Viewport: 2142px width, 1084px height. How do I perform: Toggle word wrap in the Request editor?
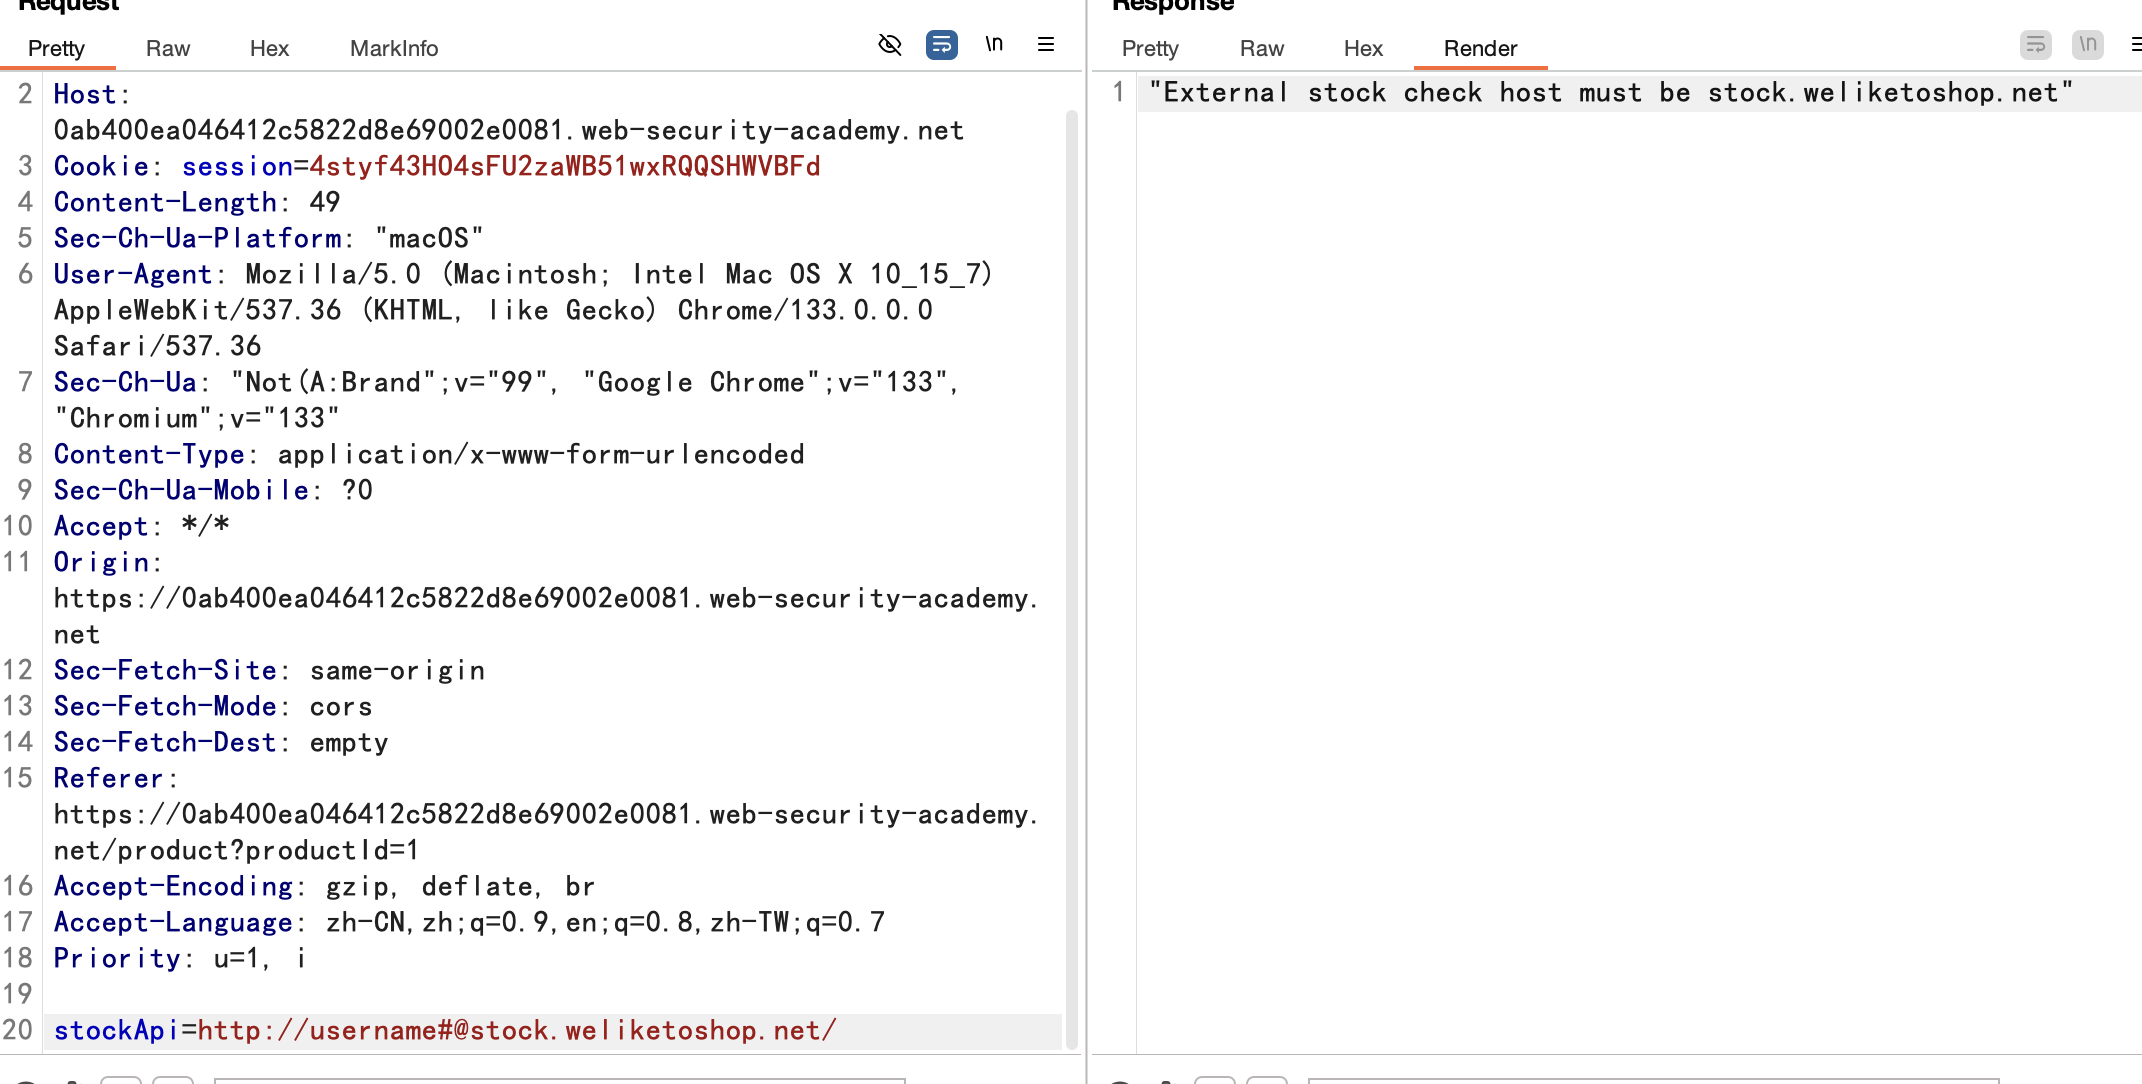click(x=941, y=44)
